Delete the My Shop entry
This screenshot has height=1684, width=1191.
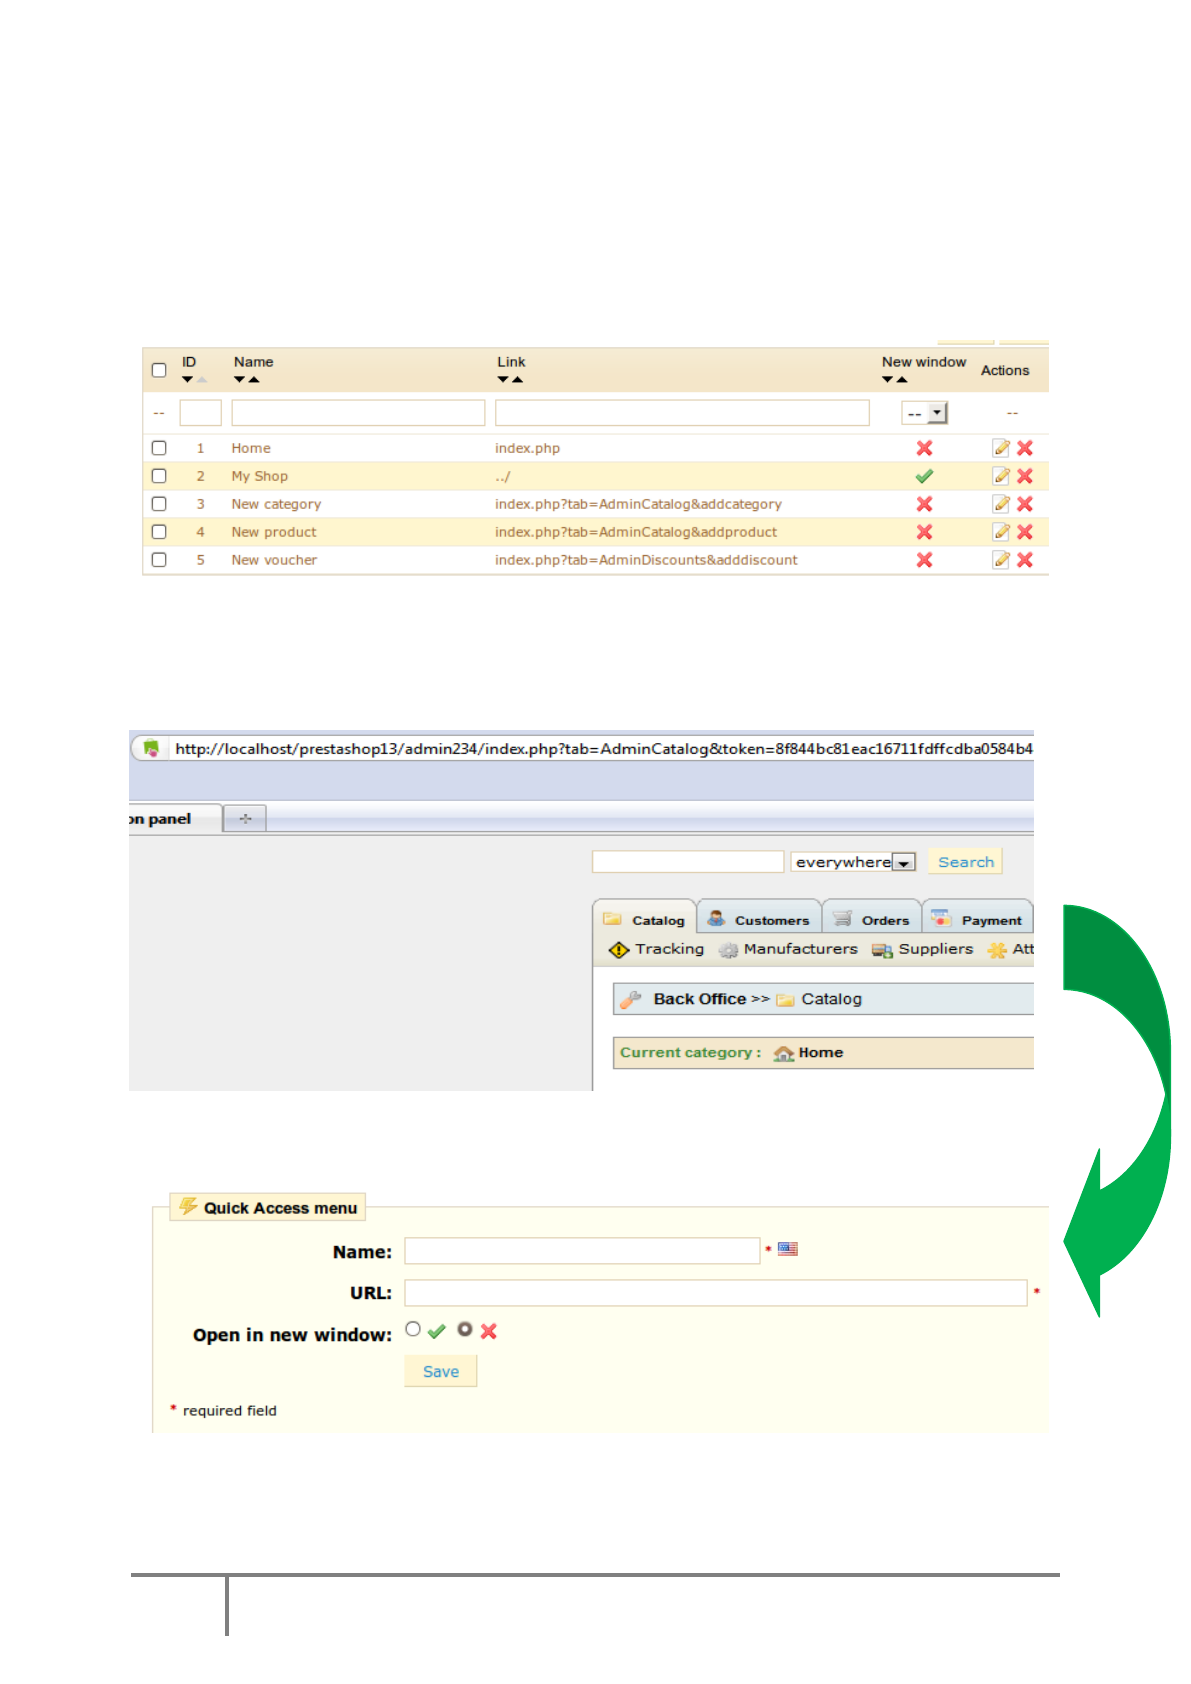tap(1025, 476)
